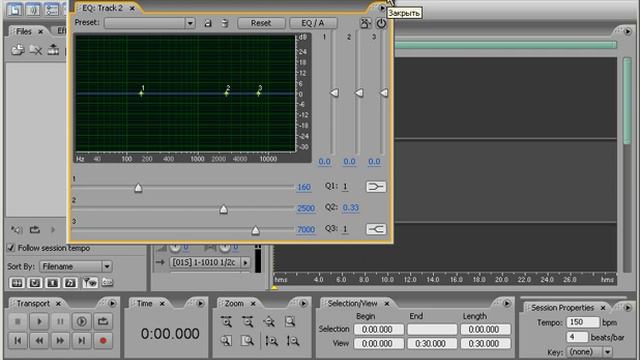Open track input [01S] 1-1010 dropdown
The width and height of the screenshot is (640, 360).
245,262
